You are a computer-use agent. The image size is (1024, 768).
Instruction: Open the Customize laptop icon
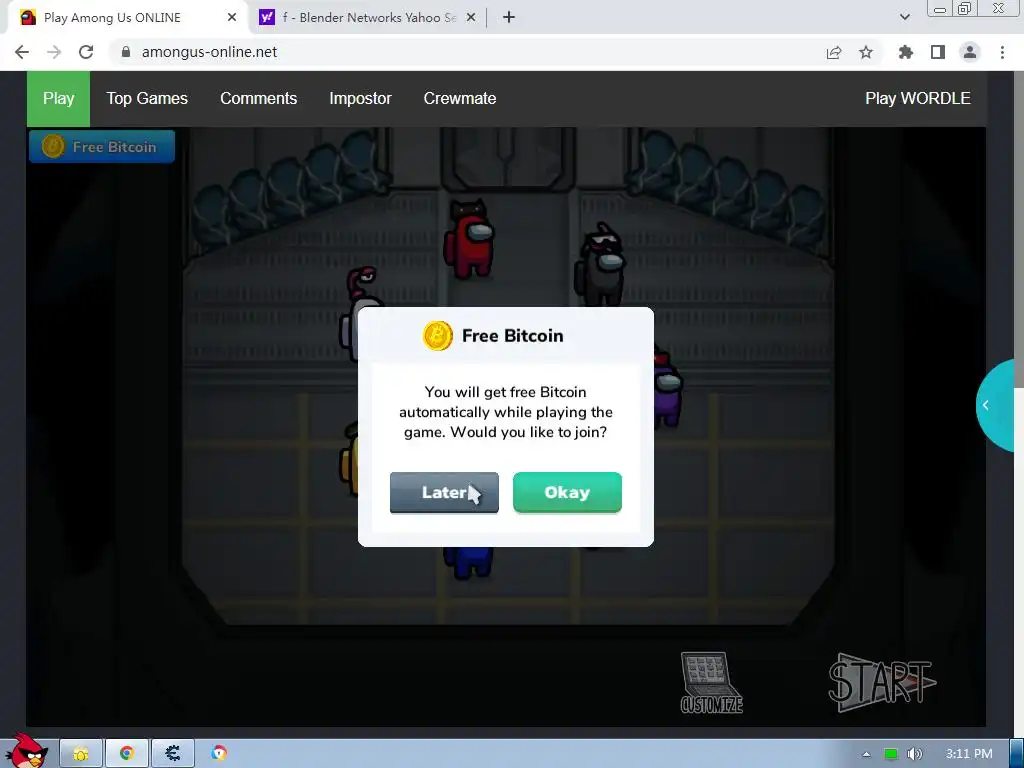(711, 682)
